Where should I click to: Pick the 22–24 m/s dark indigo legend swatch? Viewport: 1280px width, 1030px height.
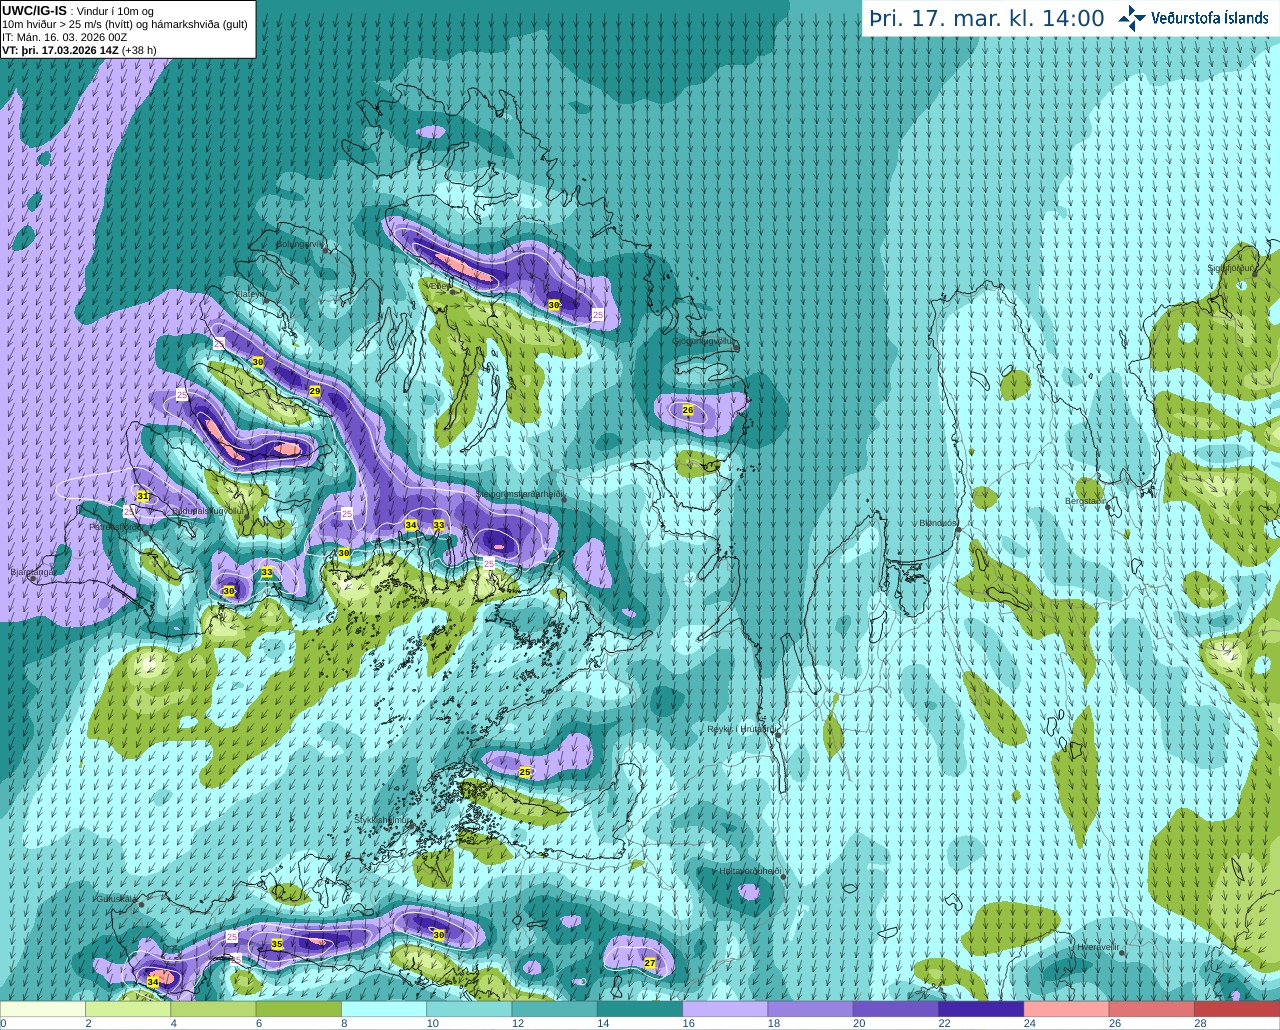[981, 1009]
